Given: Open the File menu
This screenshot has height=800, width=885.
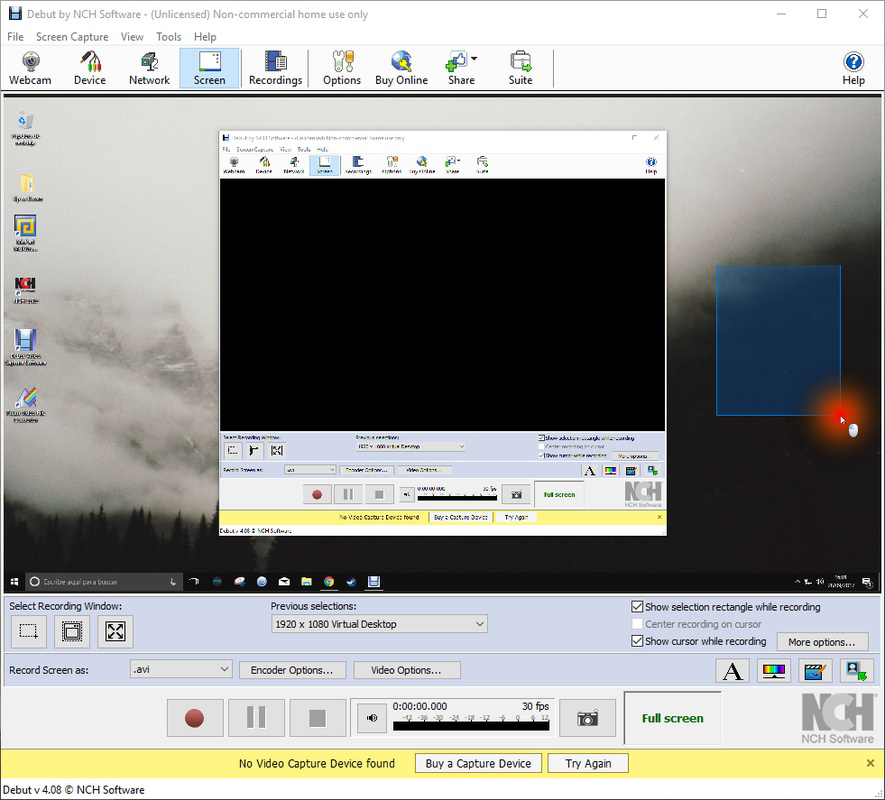Looking at the screenshot, I should tap(15, 37).
